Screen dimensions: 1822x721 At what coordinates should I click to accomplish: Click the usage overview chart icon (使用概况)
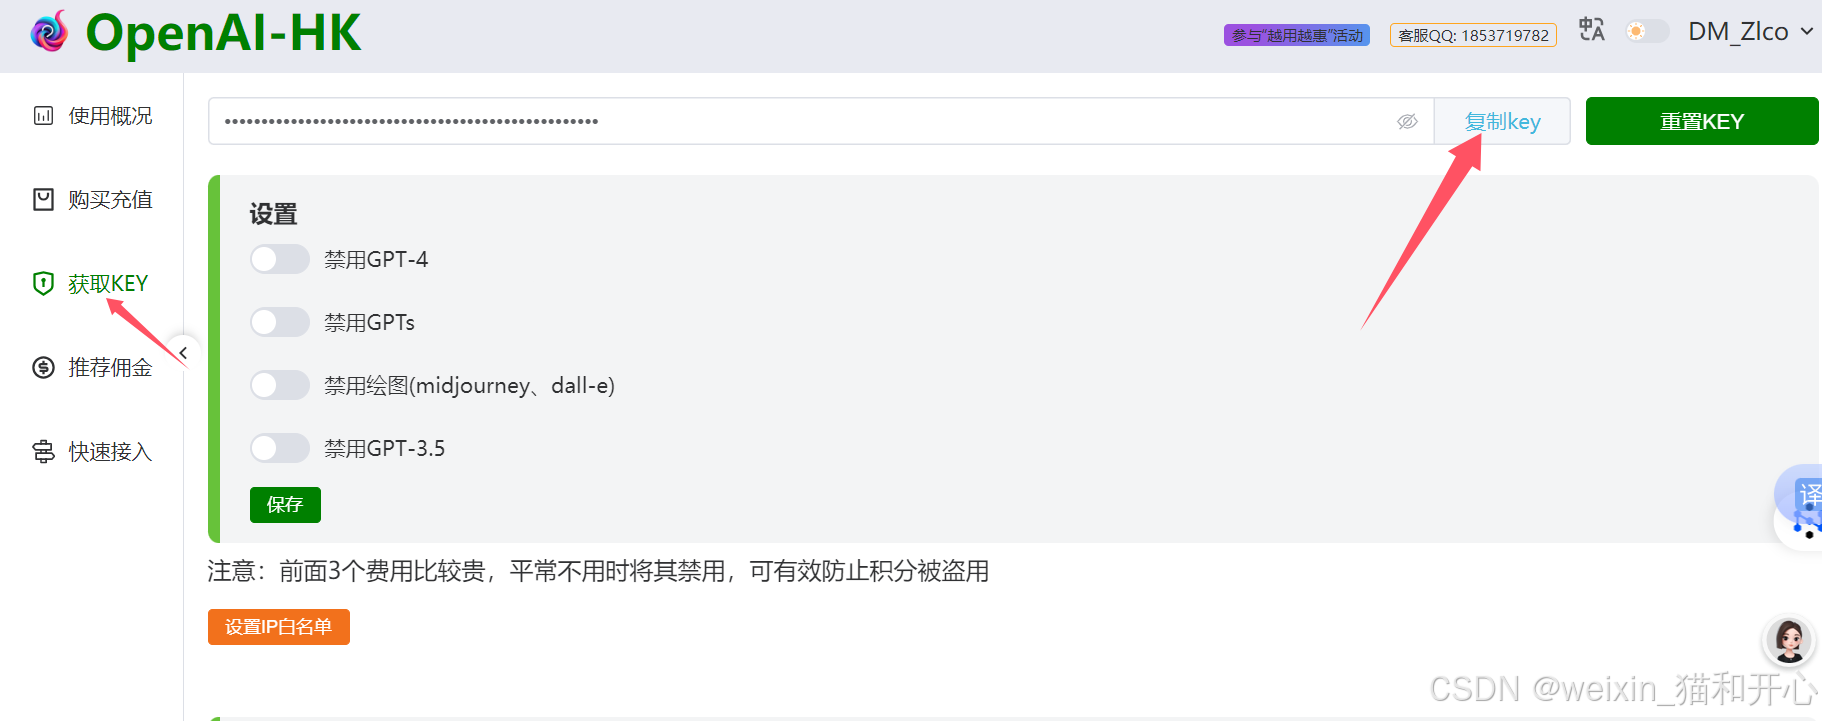[43, 116]
